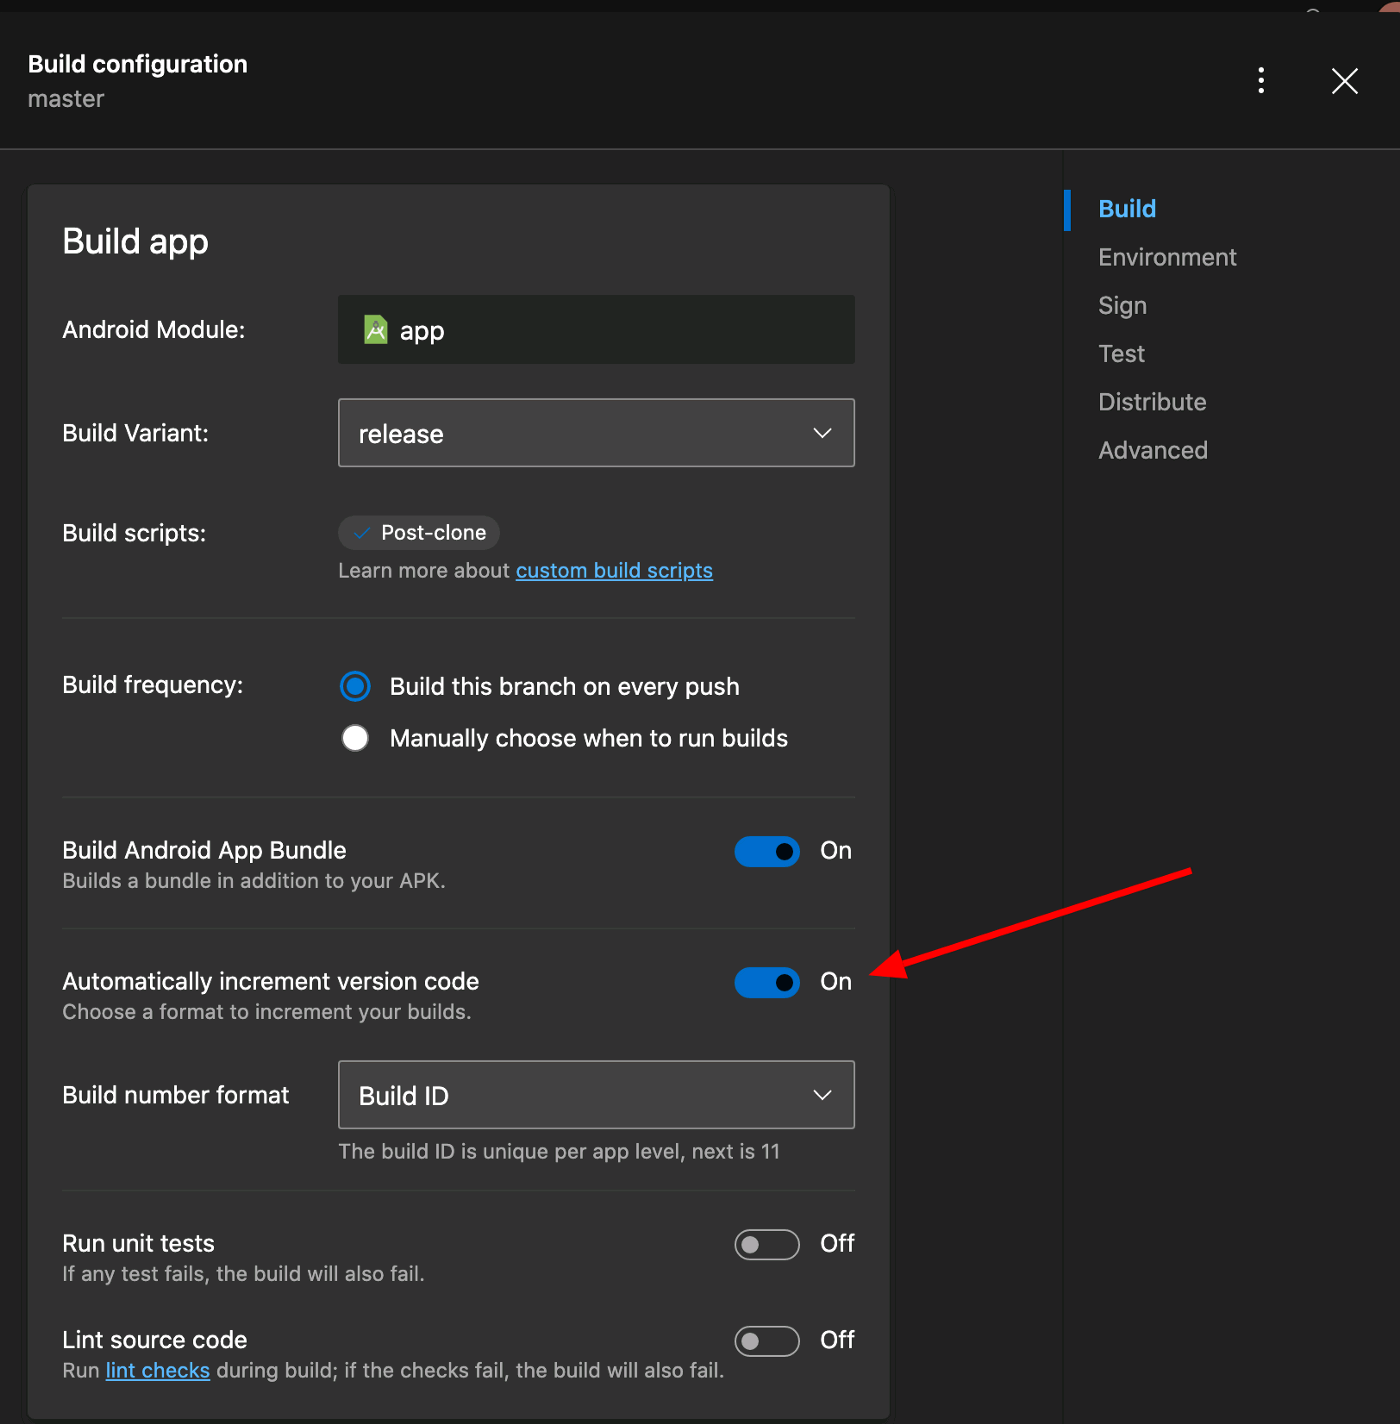Toggle Build Android App Bundle switch

tap(767, 851)
